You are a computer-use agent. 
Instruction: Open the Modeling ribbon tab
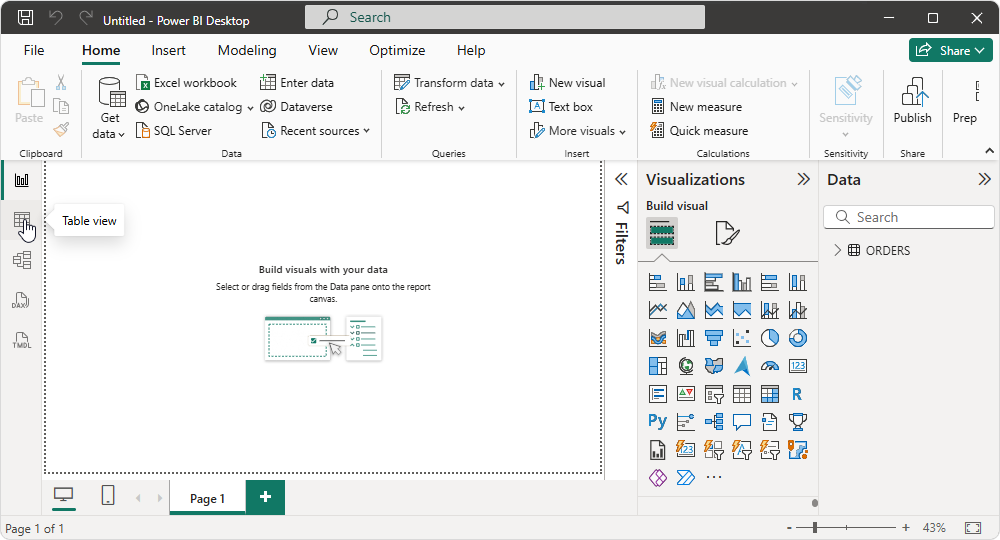point(247,50)
